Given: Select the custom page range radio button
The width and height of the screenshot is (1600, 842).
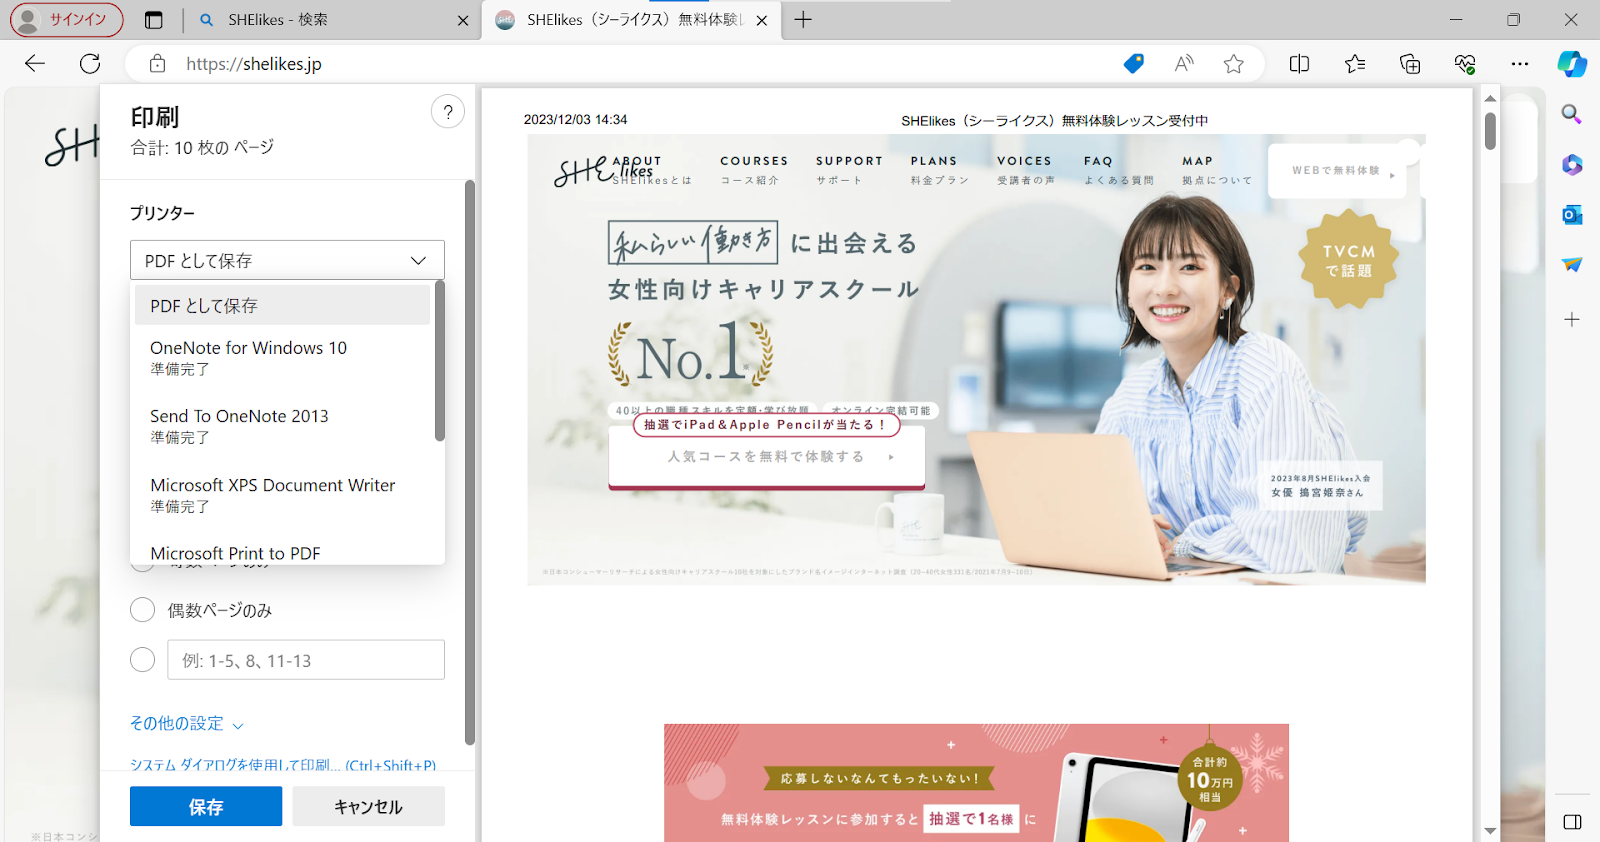Looking at the screenshot, I should (x=143, y=660).
